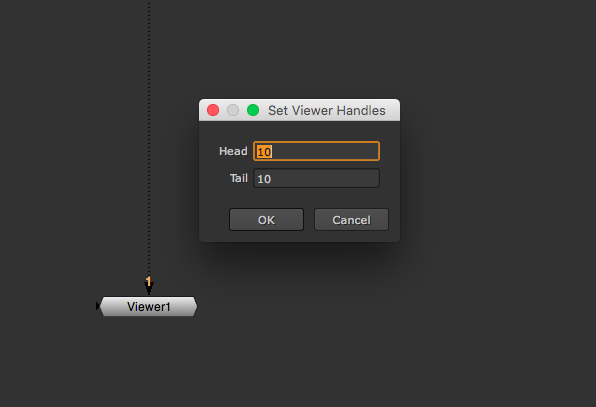
Task: Click the angled right end of Viewer1 node
Action: click(195, 306)
